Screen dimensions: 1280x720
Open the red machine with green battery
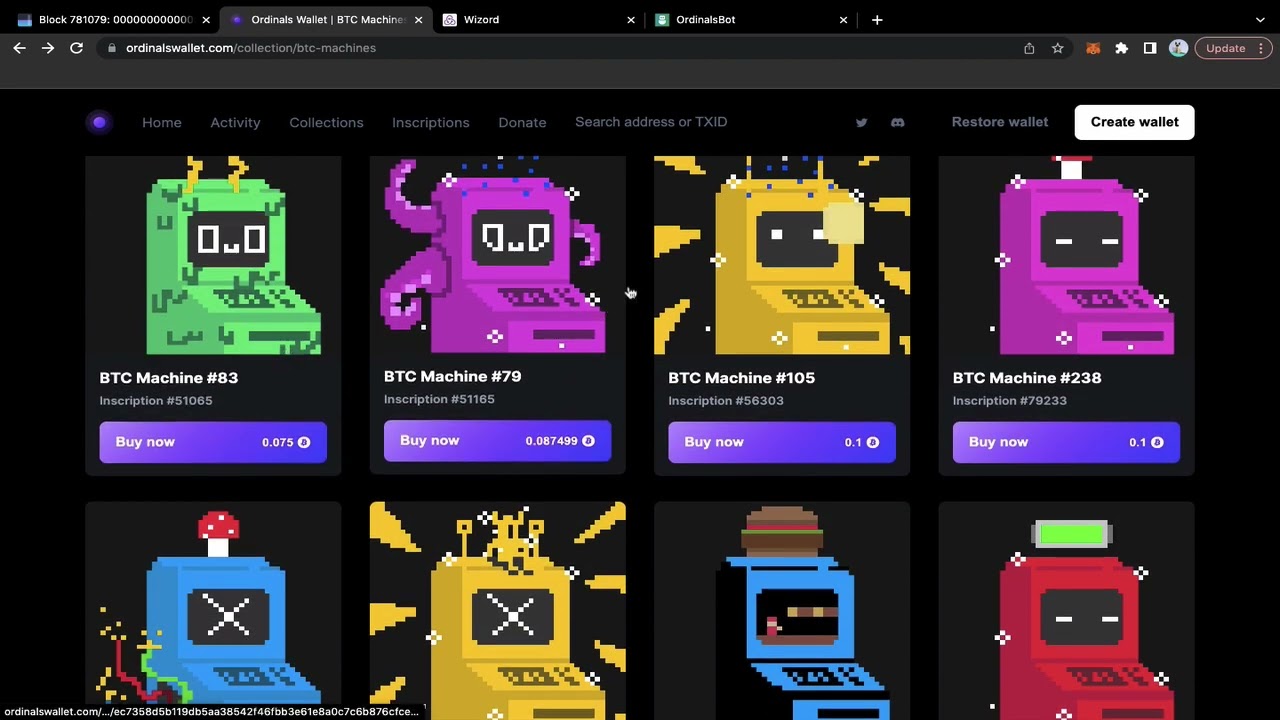[x=1066, y=611]
